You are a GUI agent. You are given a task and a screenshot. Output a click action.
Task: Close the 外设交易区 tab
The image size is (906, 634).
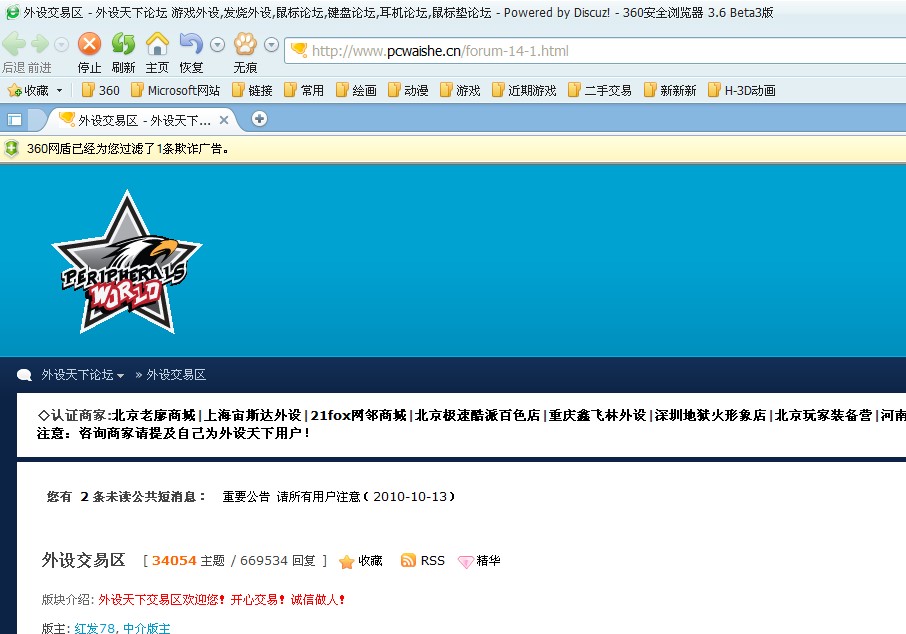224,119
